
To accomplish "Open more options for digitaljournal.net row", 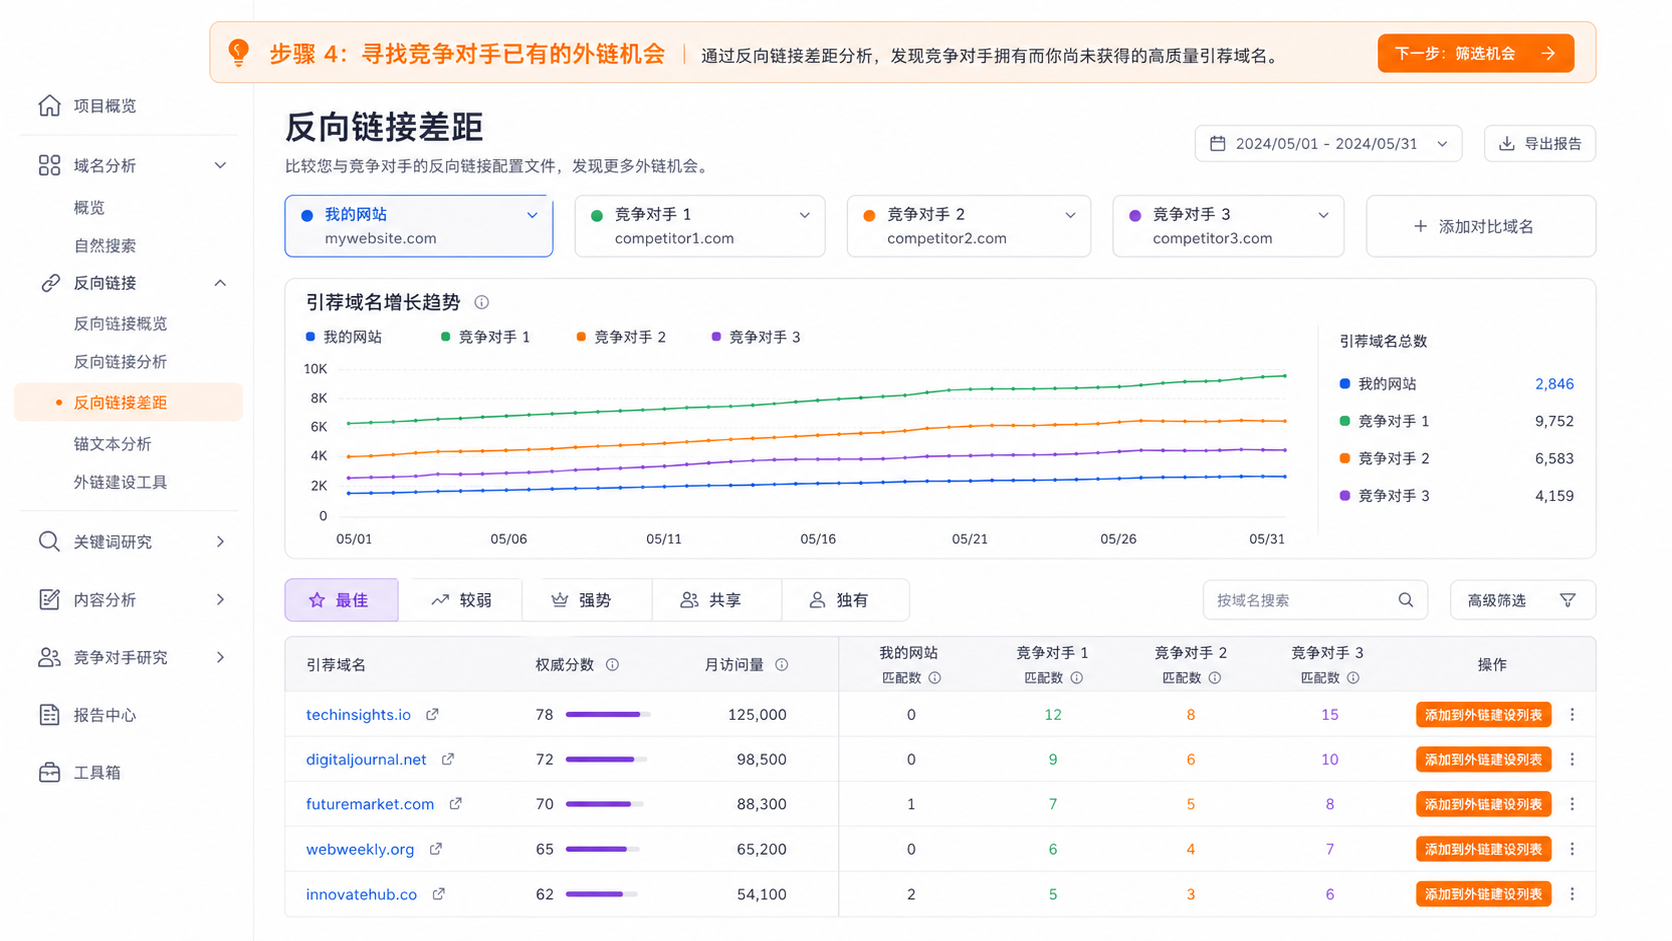I will pyautogui.click(x=1572, y=760).
